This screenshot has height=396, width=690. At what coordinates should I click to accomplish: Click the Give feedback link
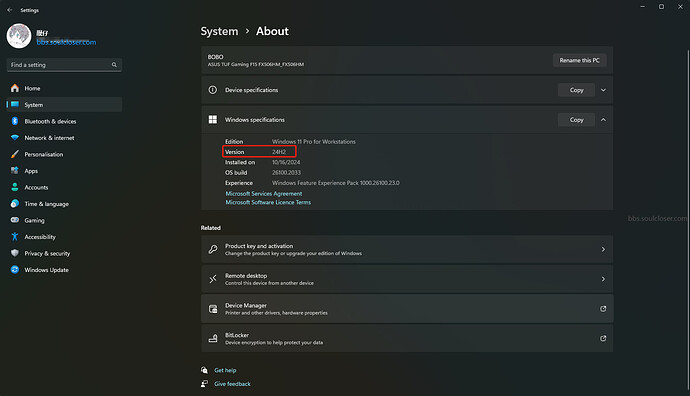click(232, 384)
